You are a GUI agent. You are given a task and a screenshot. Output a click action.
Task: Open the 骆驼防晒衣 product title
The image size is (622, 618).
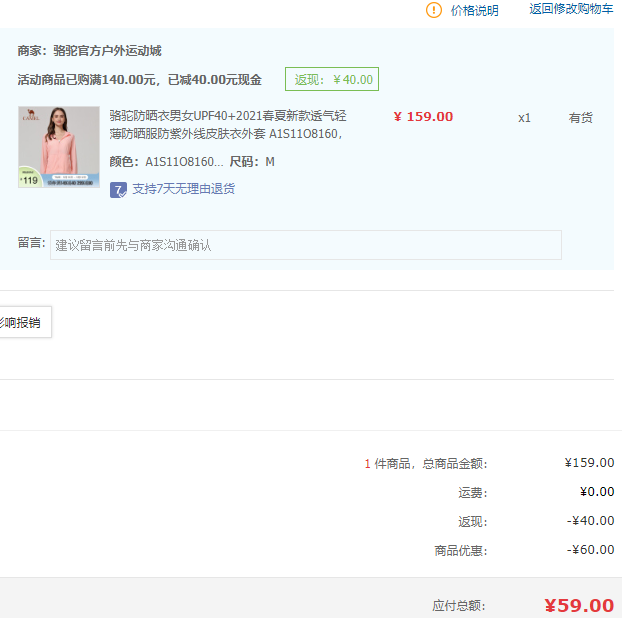coord(228,125)
